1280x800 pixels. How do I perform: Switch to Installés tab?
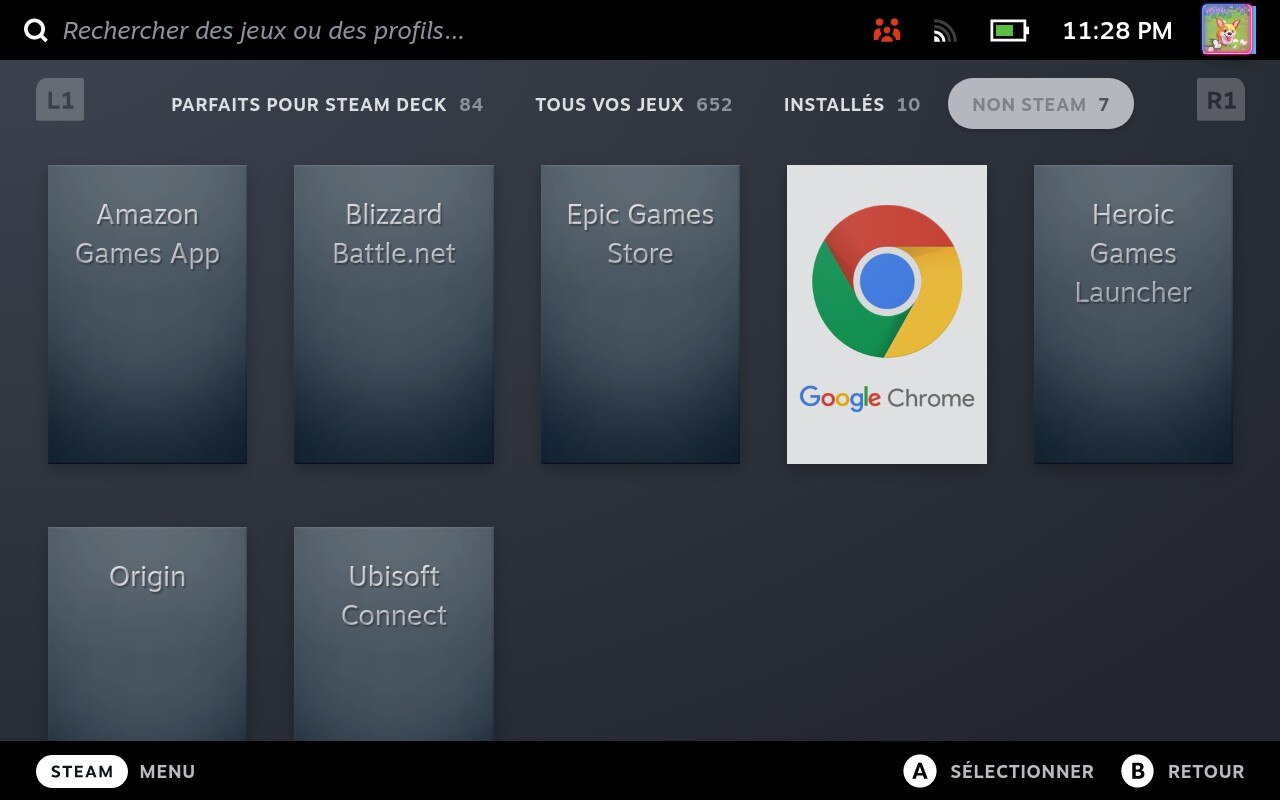point(851,104)
